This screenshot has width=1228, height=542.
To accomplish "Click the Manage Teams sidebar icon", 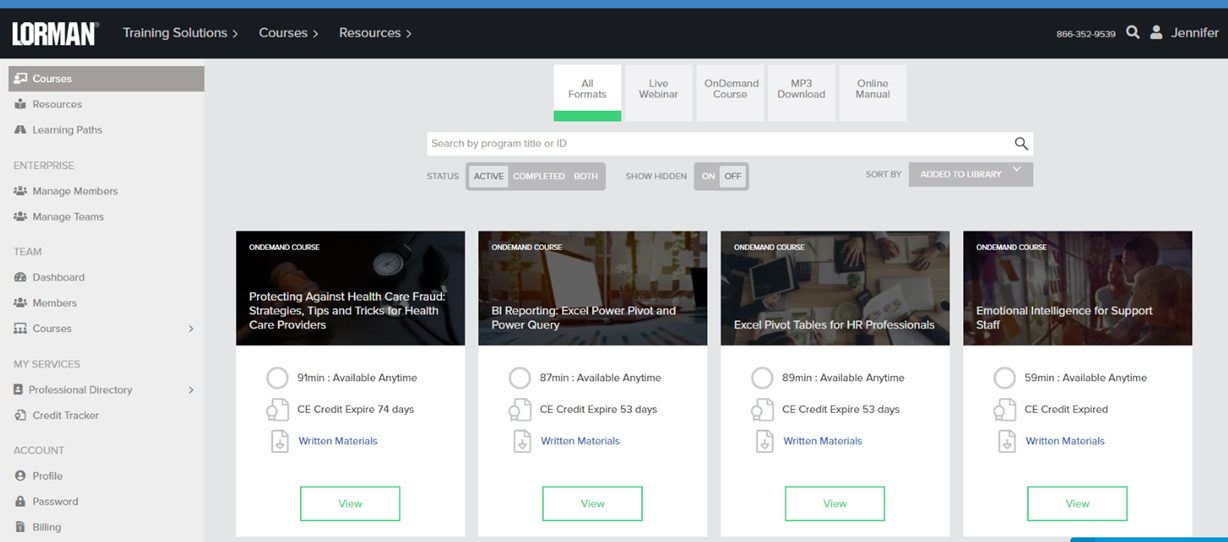I will pos(20,216).
